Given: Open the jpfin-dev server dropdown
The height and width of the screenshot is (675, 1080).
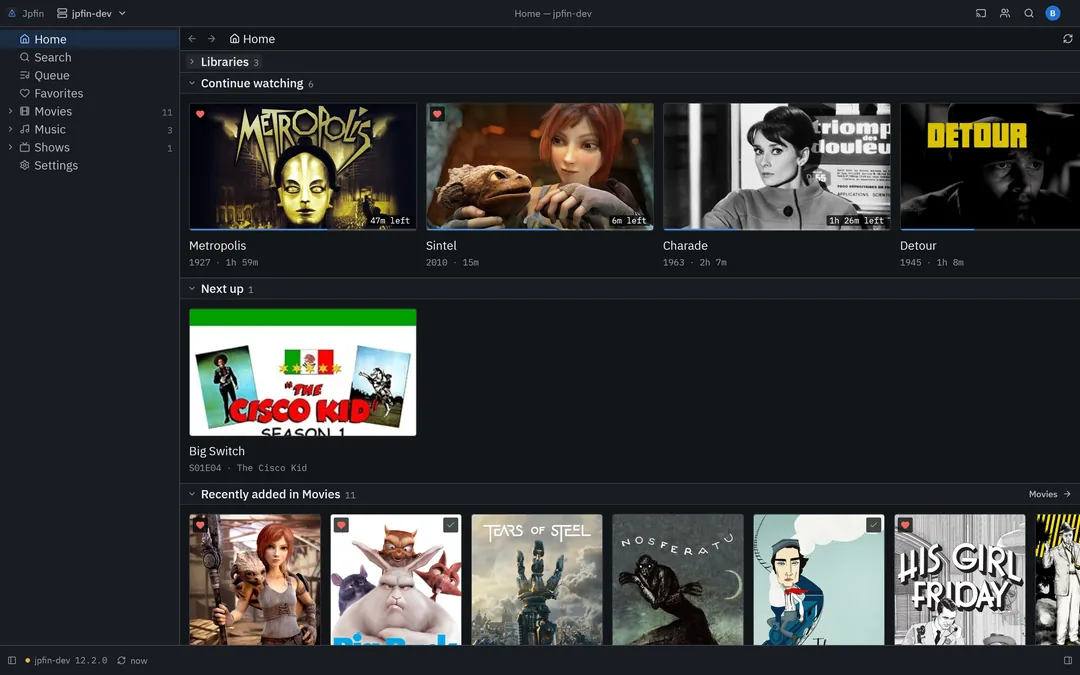Looking at the screenshot, I should (92, 13).
